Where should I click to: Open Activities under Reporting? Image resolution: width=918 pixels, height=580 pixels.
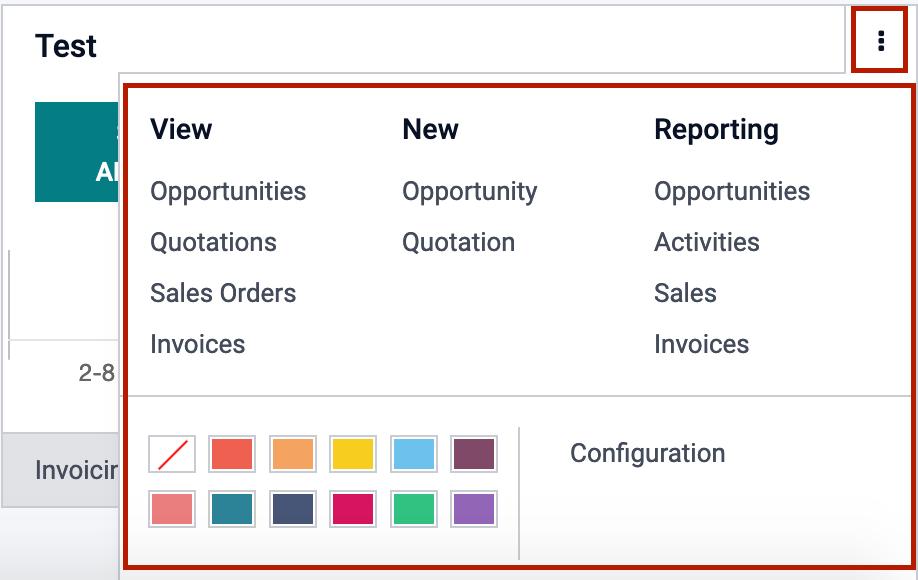point(706,242)
